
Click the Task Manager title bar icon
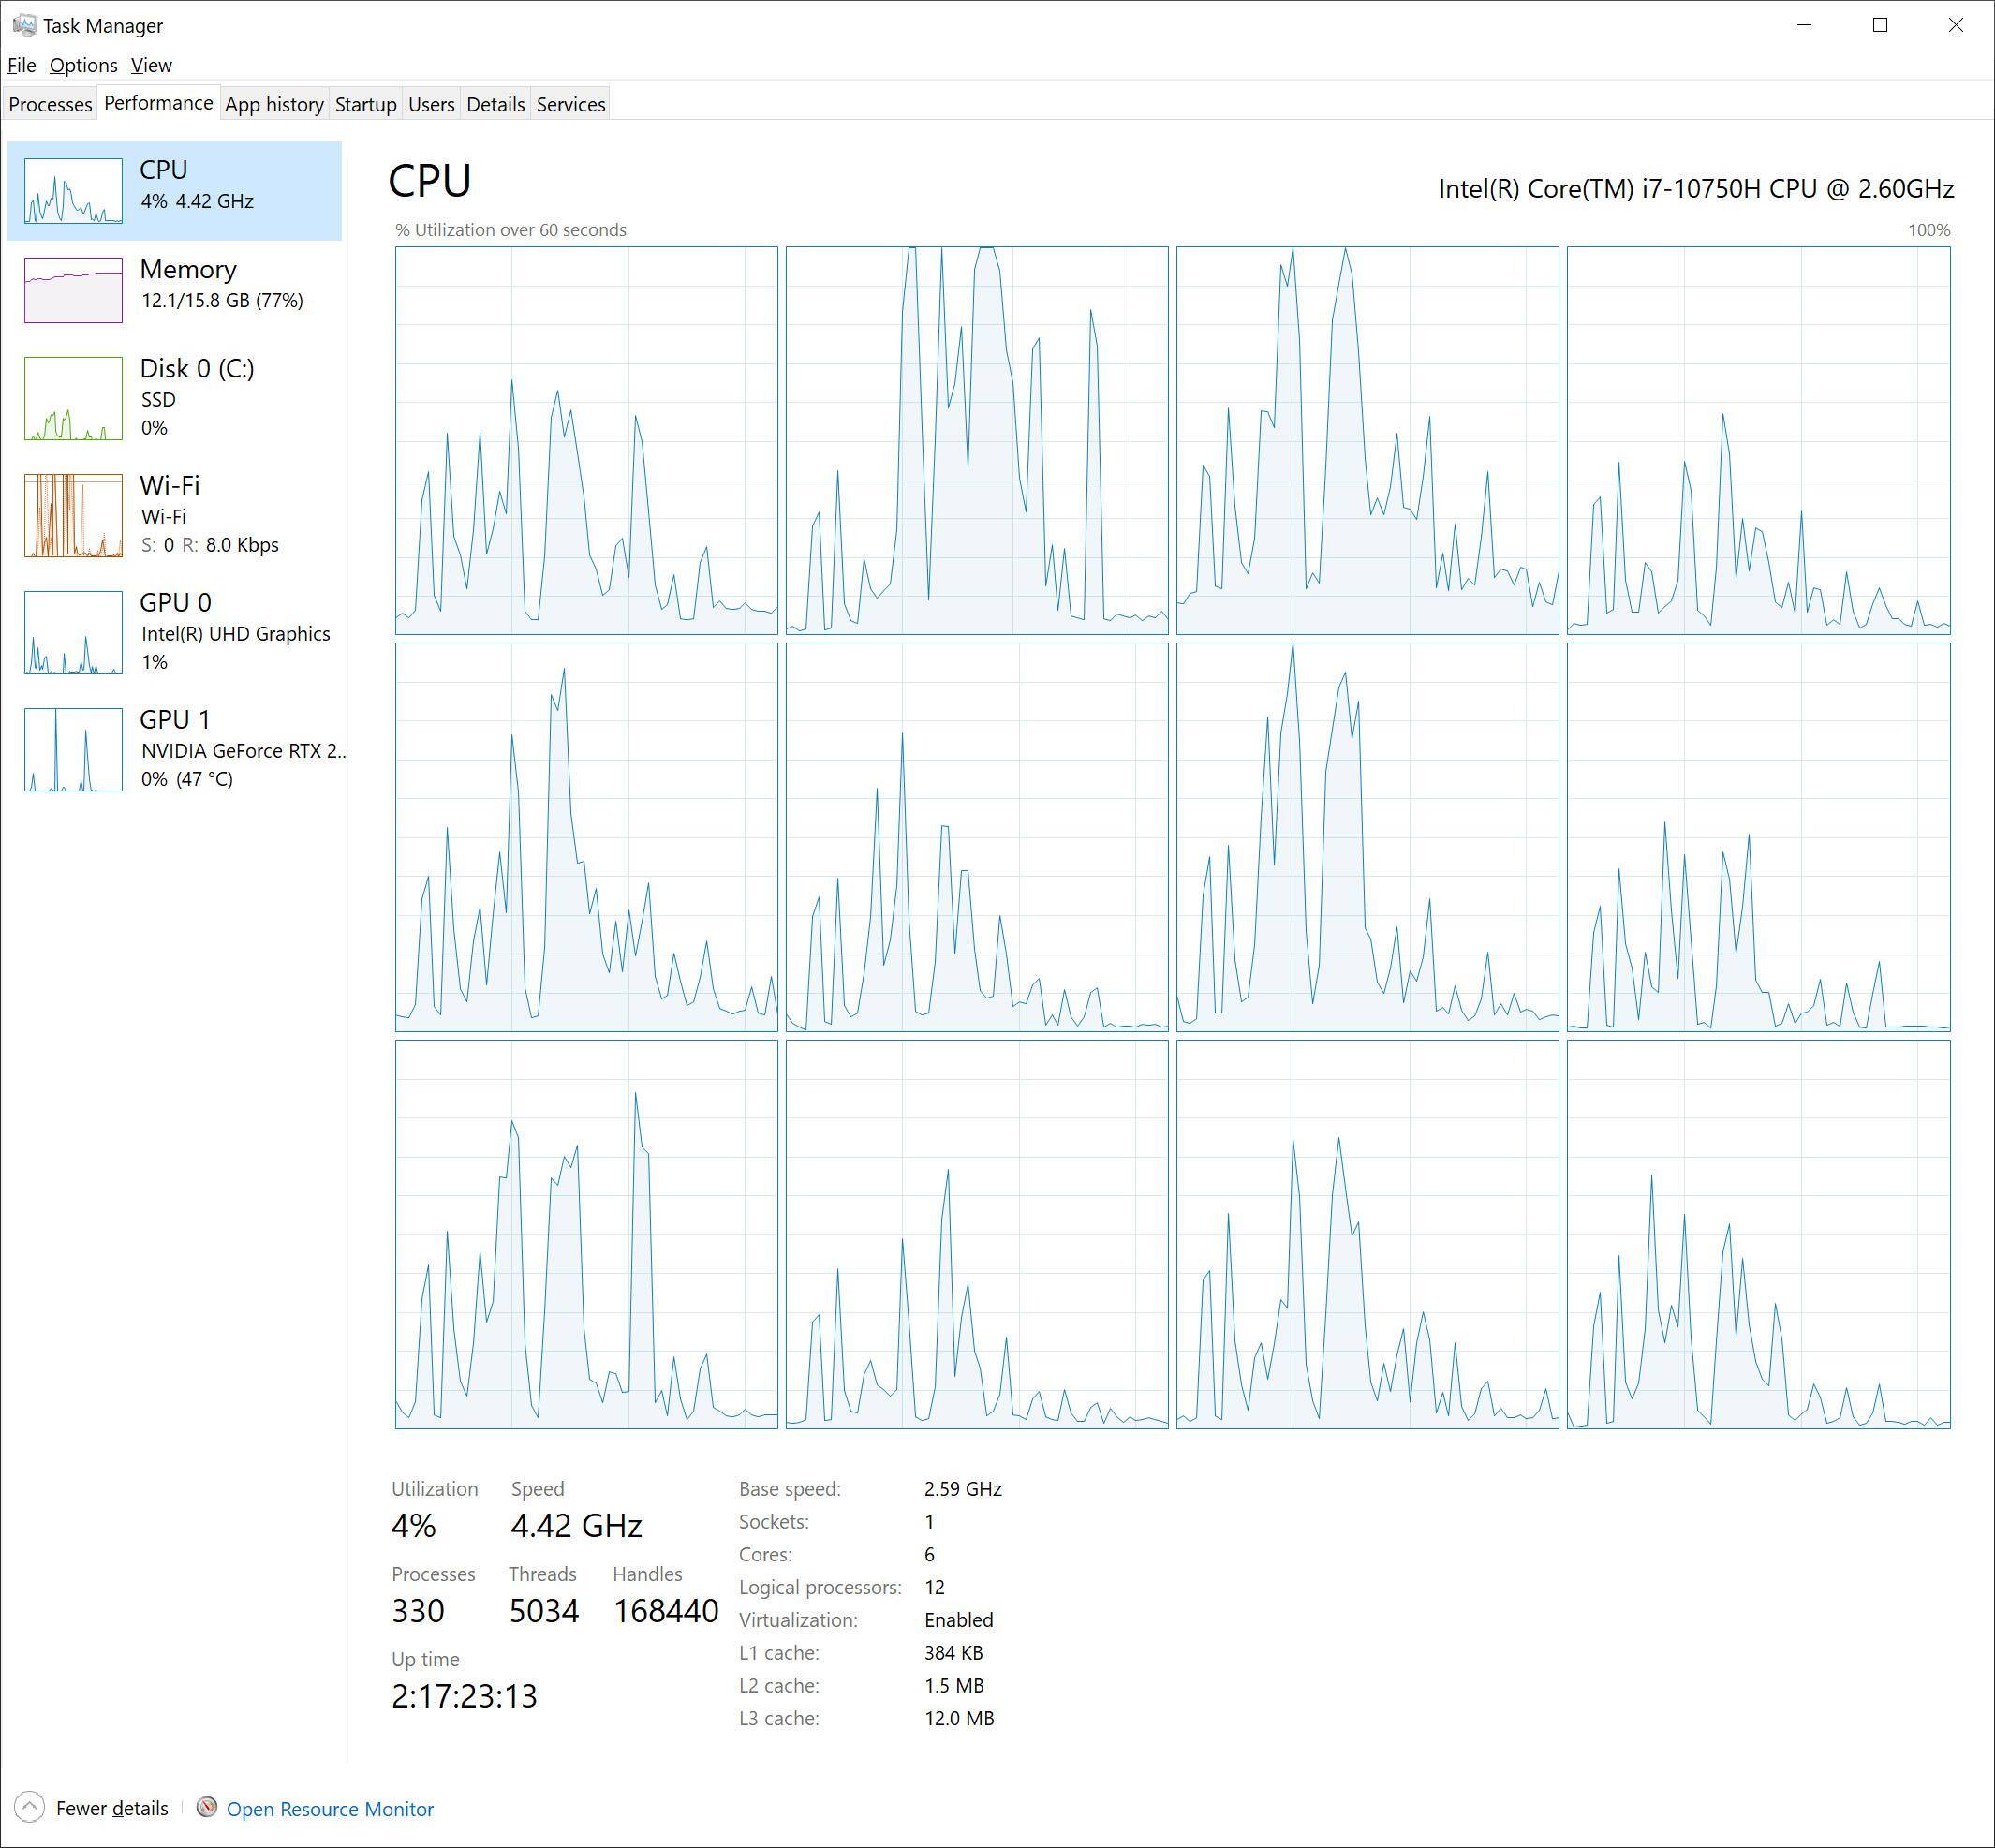coord(24,24)
